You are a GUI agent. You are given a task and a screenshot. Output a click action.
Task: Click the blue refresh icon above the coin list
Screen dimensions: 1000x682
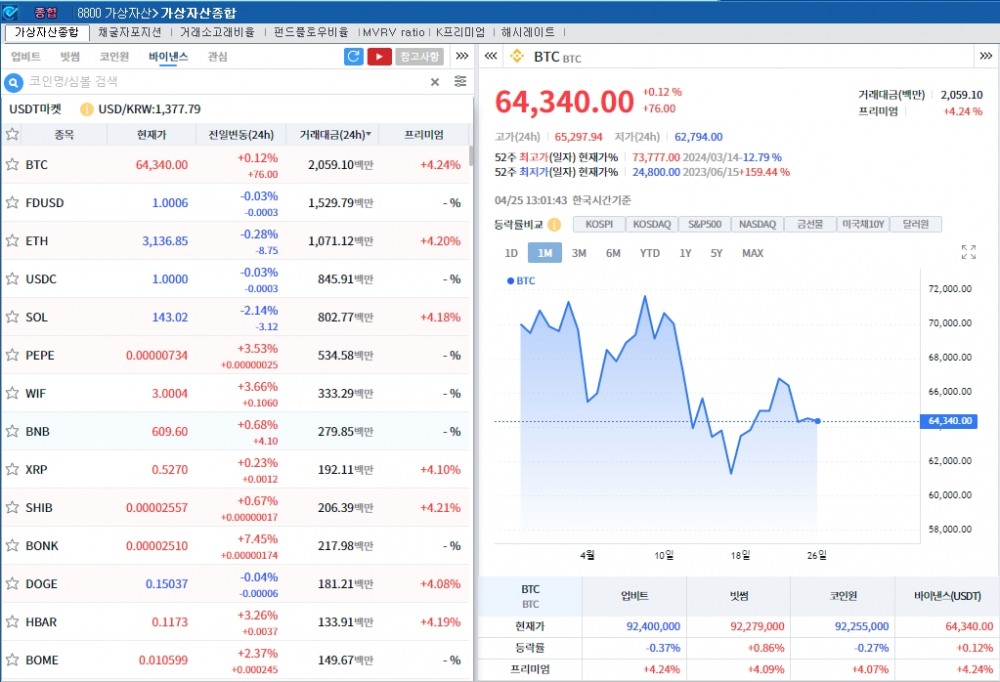point(353,57)
